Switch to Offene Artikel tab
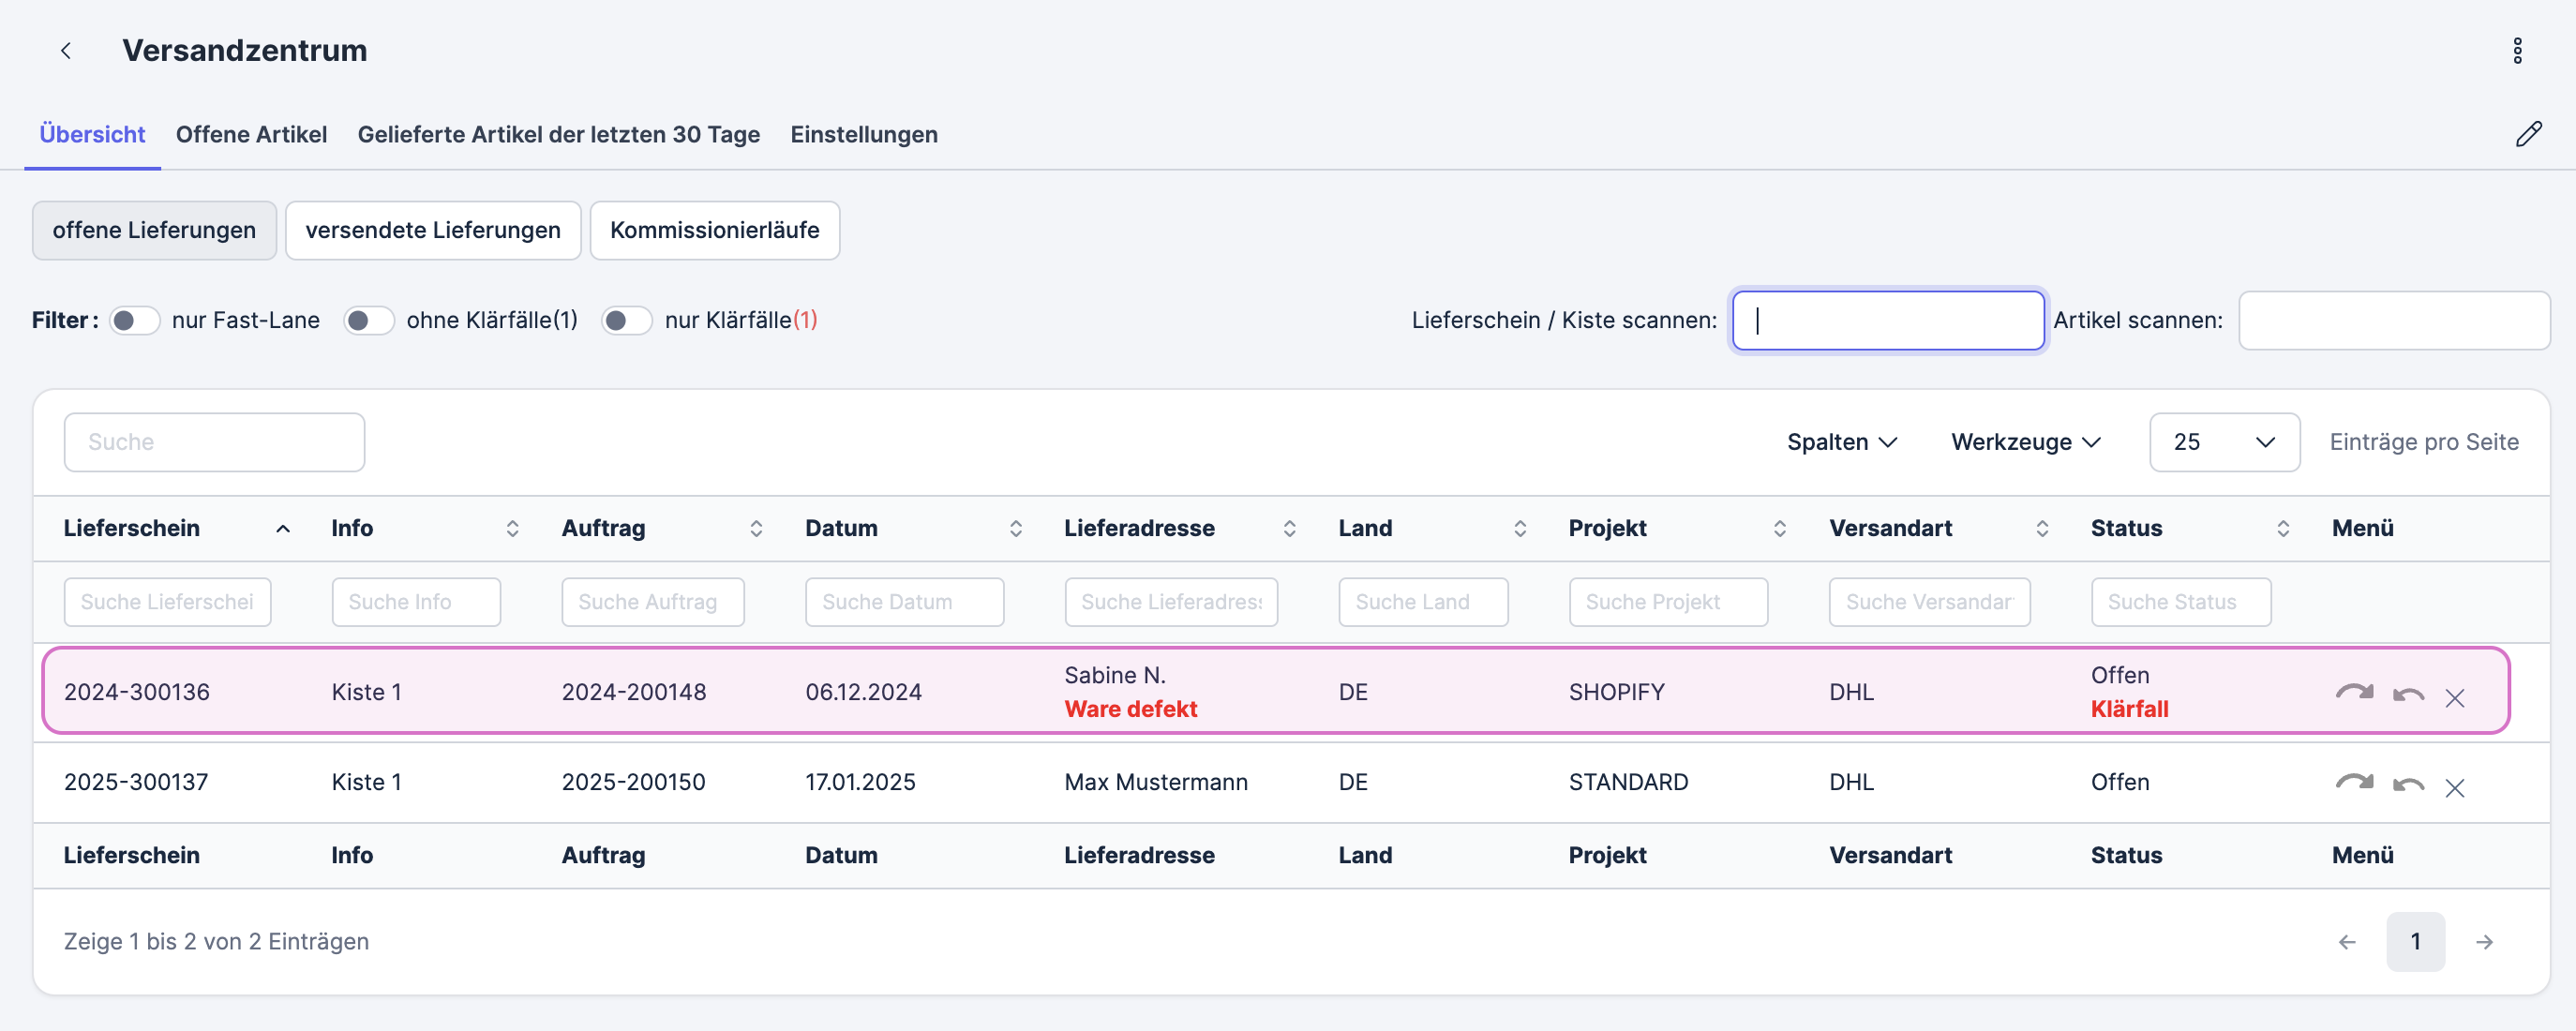The height and width of the screenshot is (1031, 2576). pos(251,134)
